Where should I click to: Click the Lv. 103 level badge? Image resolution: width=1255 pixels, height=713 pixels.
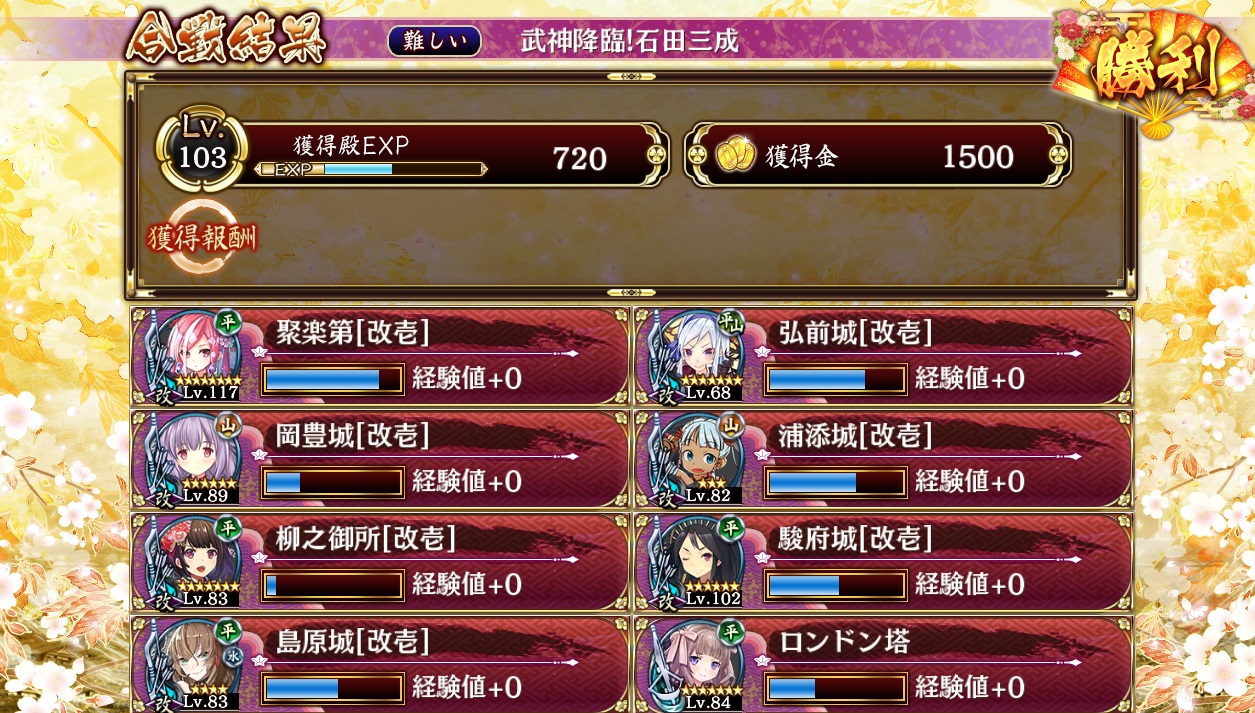[x=203, y=150]
